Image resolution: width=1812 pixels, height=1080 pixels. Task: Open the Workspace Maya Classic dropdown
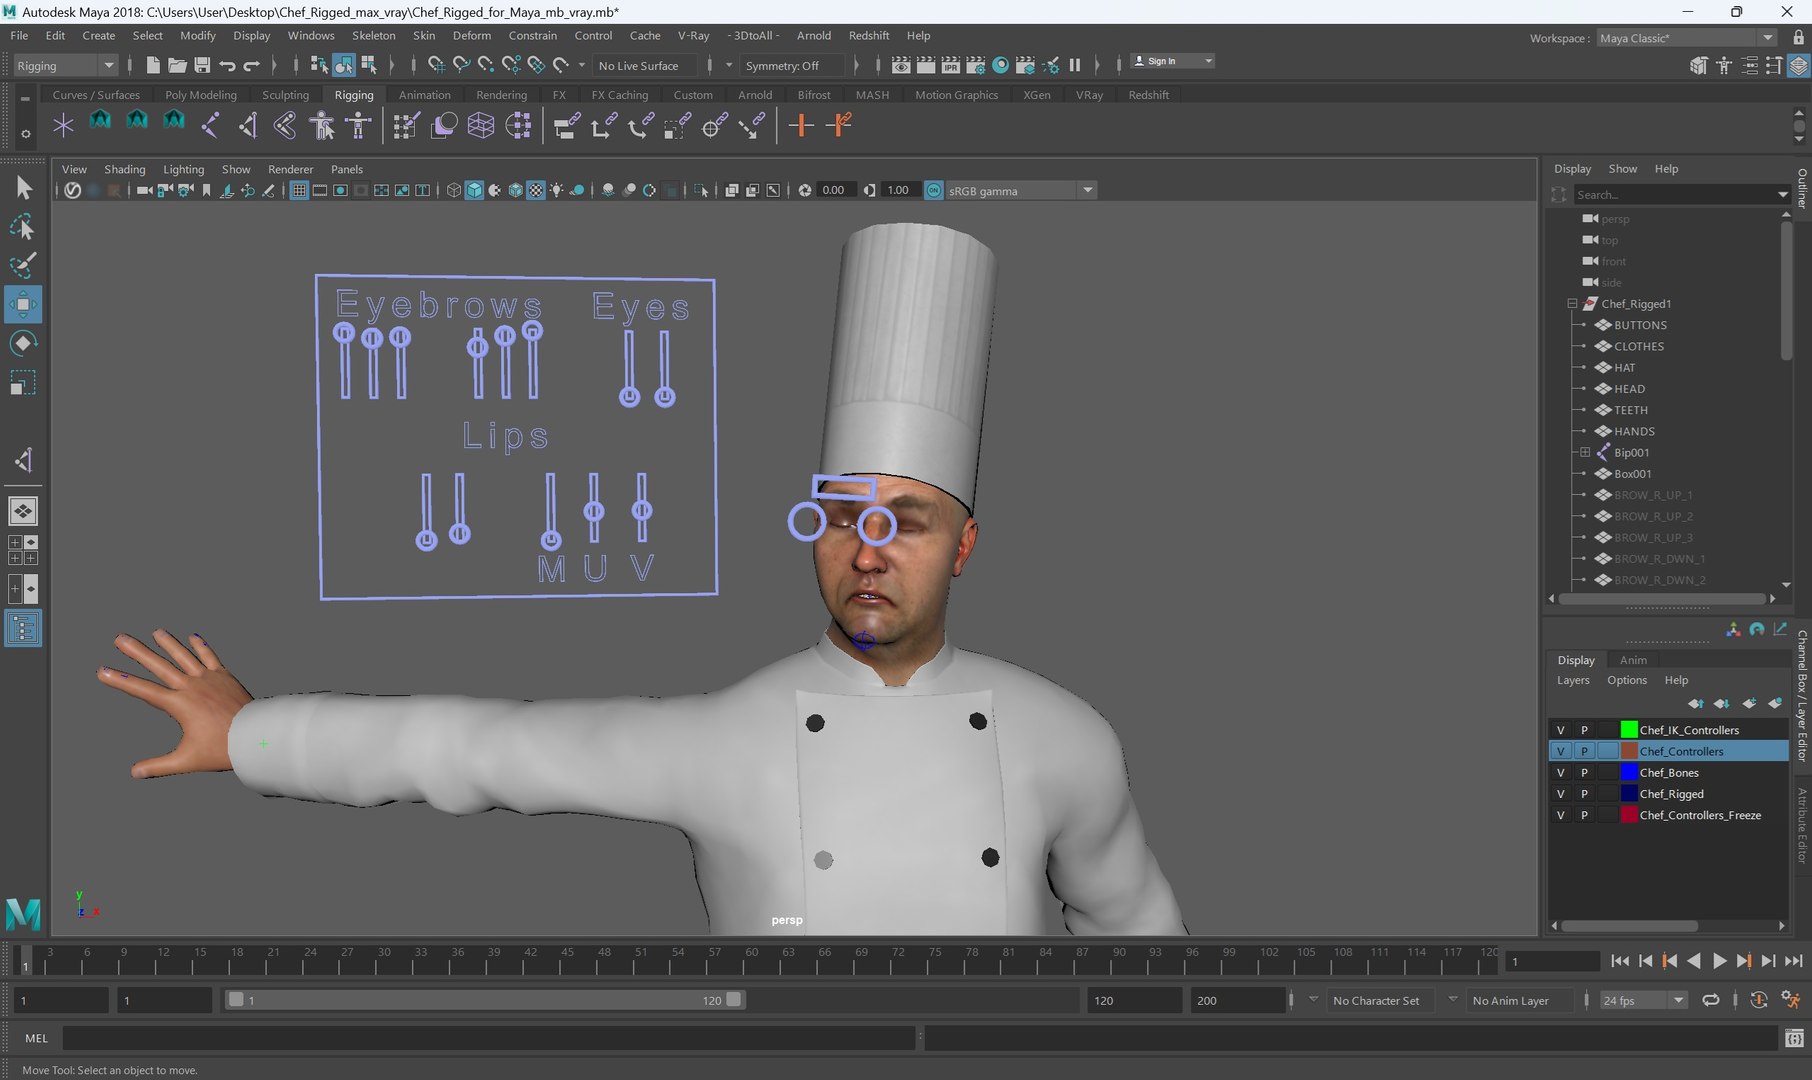[x=1686, y=38]
